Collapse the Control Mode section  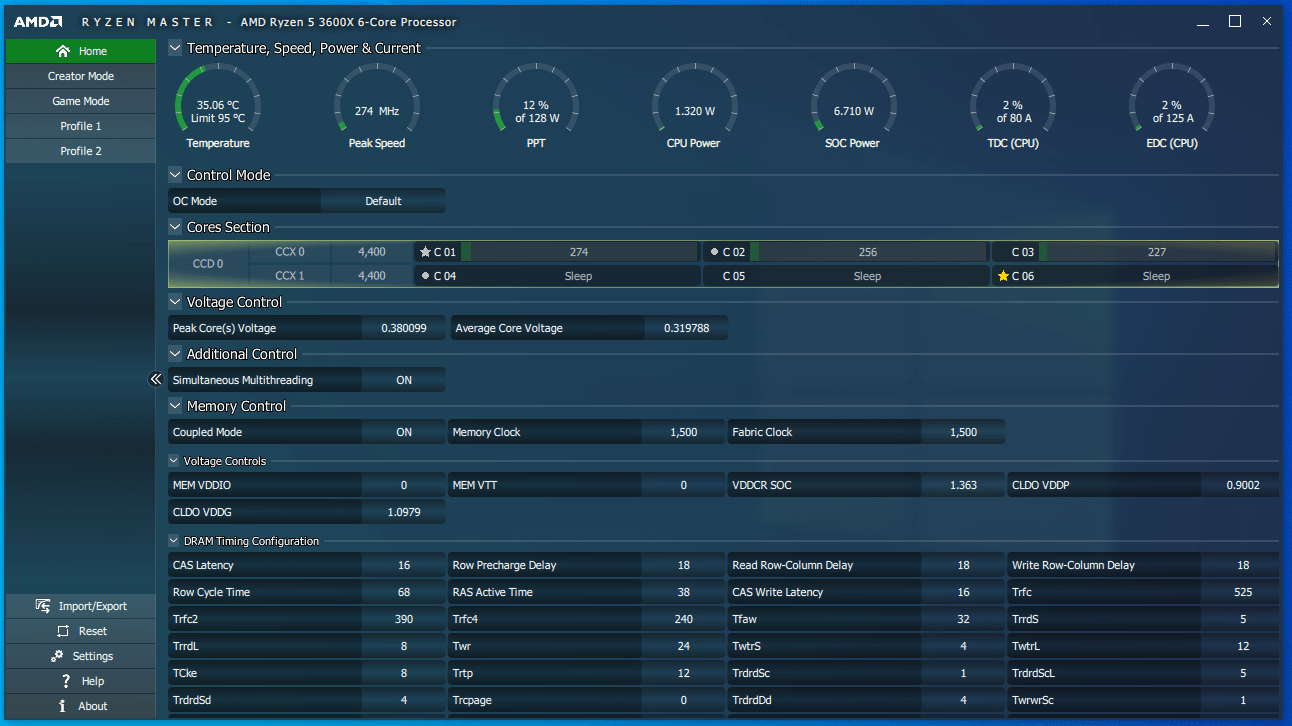coord(175,175)
